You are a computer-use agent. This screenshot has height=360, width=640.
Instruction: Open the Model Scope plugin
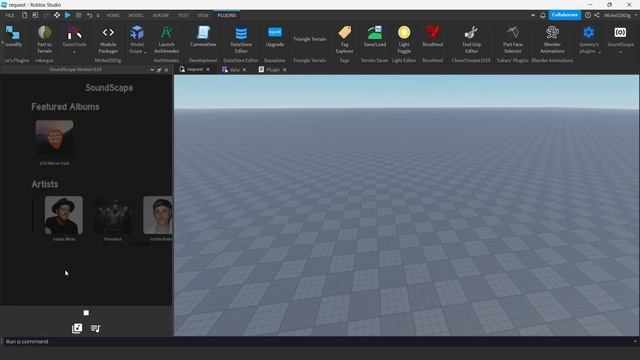coord(137,39)
